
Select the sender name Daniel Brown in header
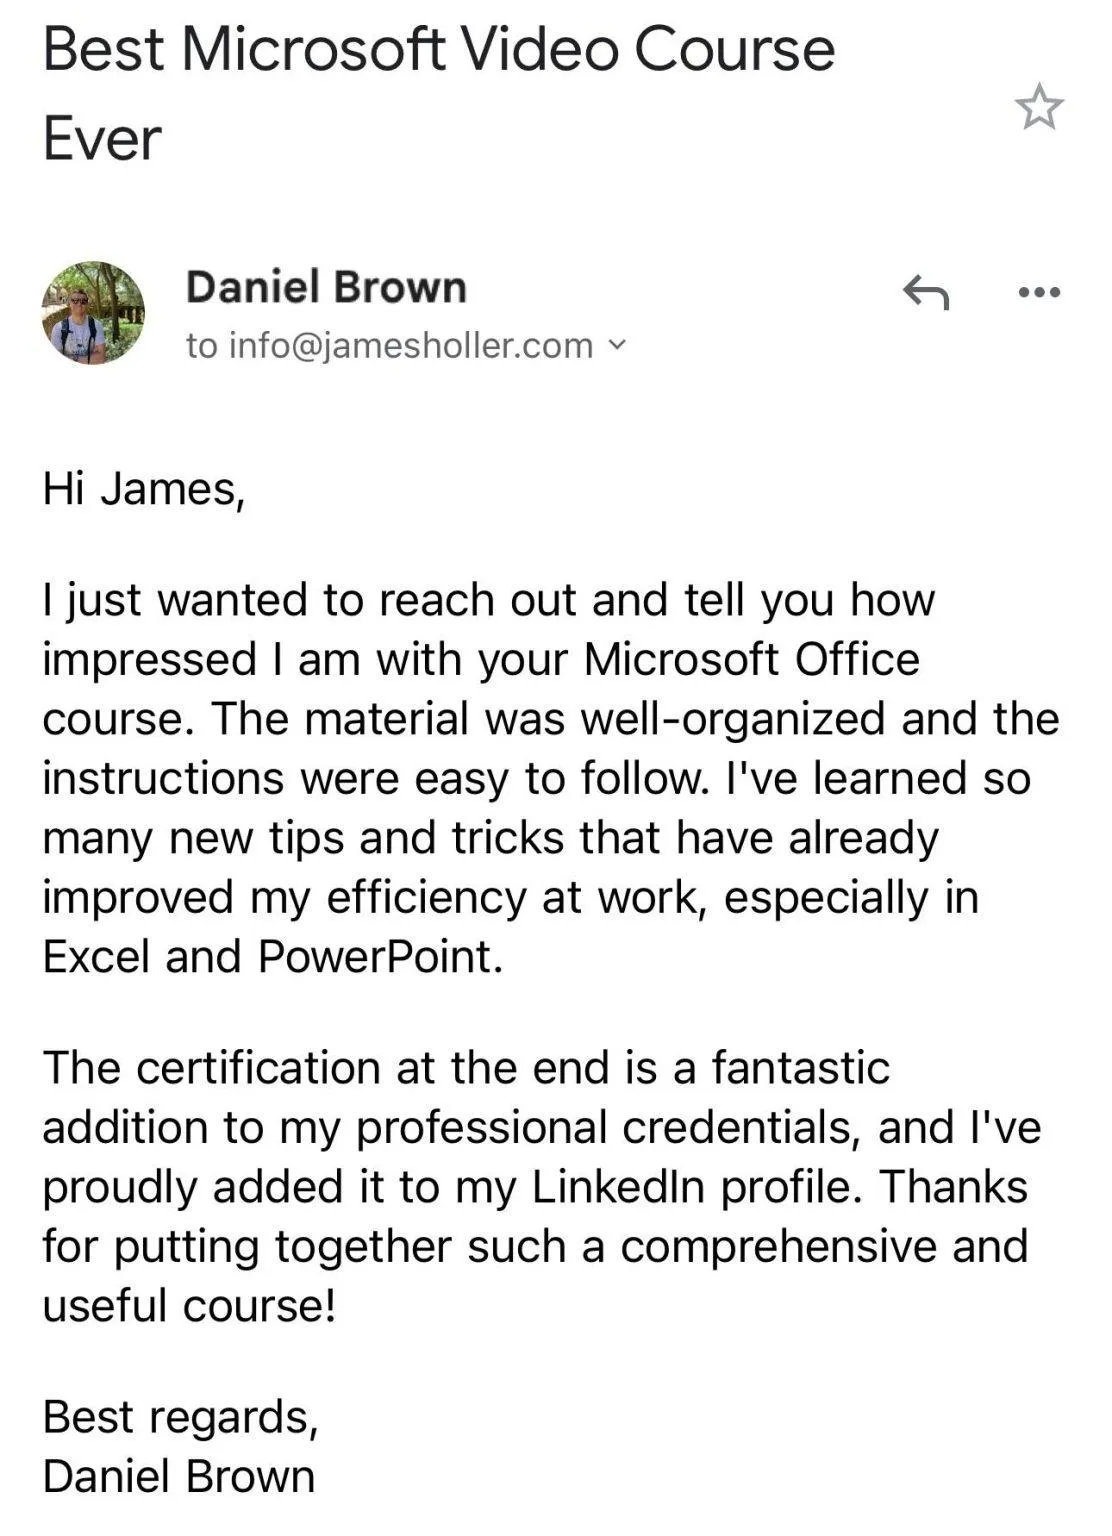tap(326, 287)
